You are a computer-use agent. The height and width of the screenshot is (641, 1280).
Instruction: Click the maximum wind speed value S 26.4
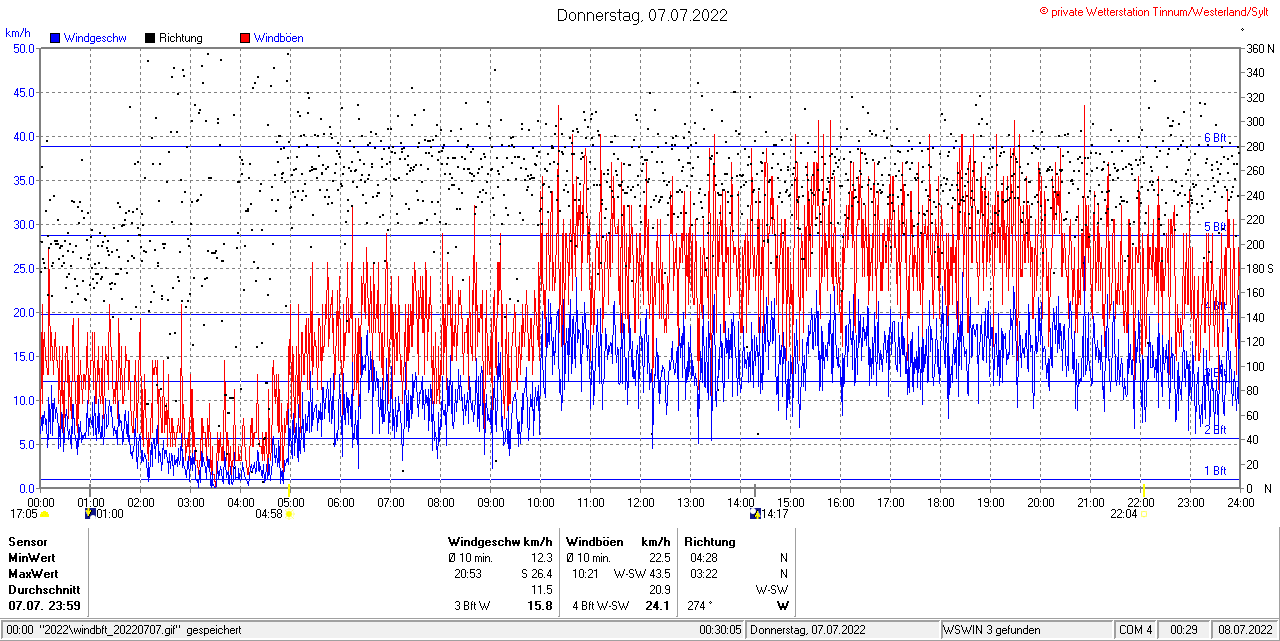click(536, 574)
